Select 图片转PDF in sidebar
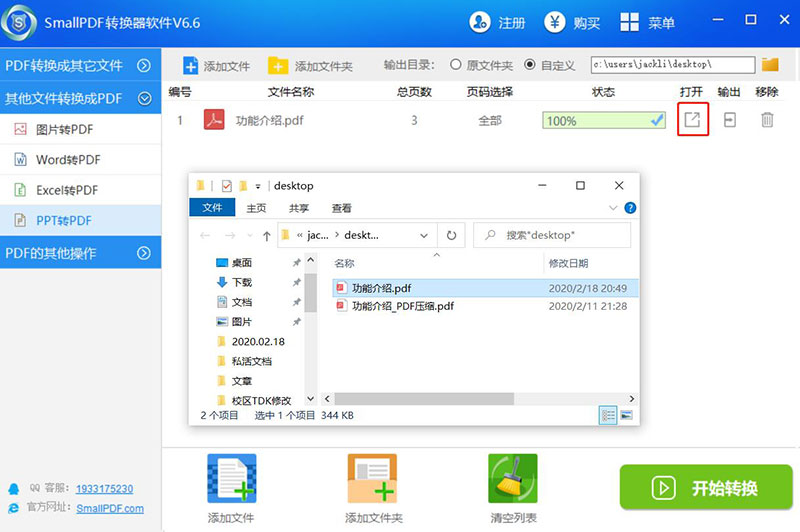Image resolution: width=800 pixels, height=532 pixels. 81,129
